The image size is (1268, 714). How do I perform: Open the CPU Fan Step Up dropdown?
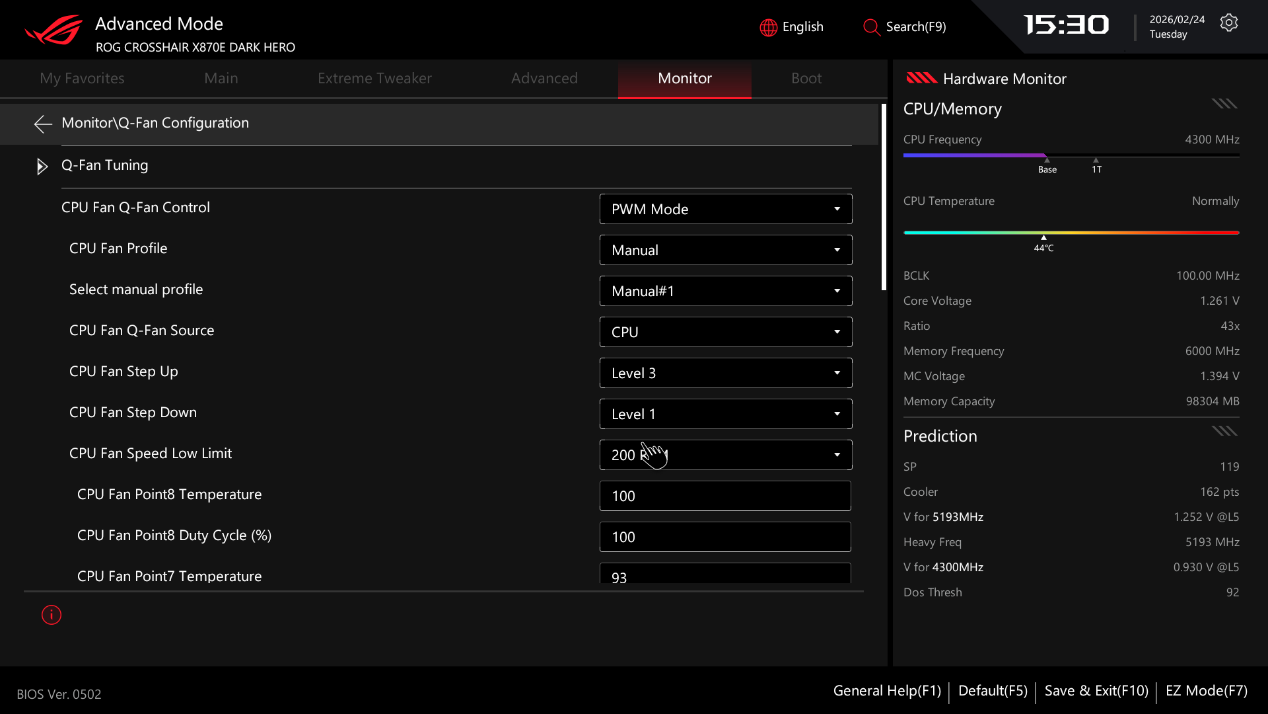point(725,373)
